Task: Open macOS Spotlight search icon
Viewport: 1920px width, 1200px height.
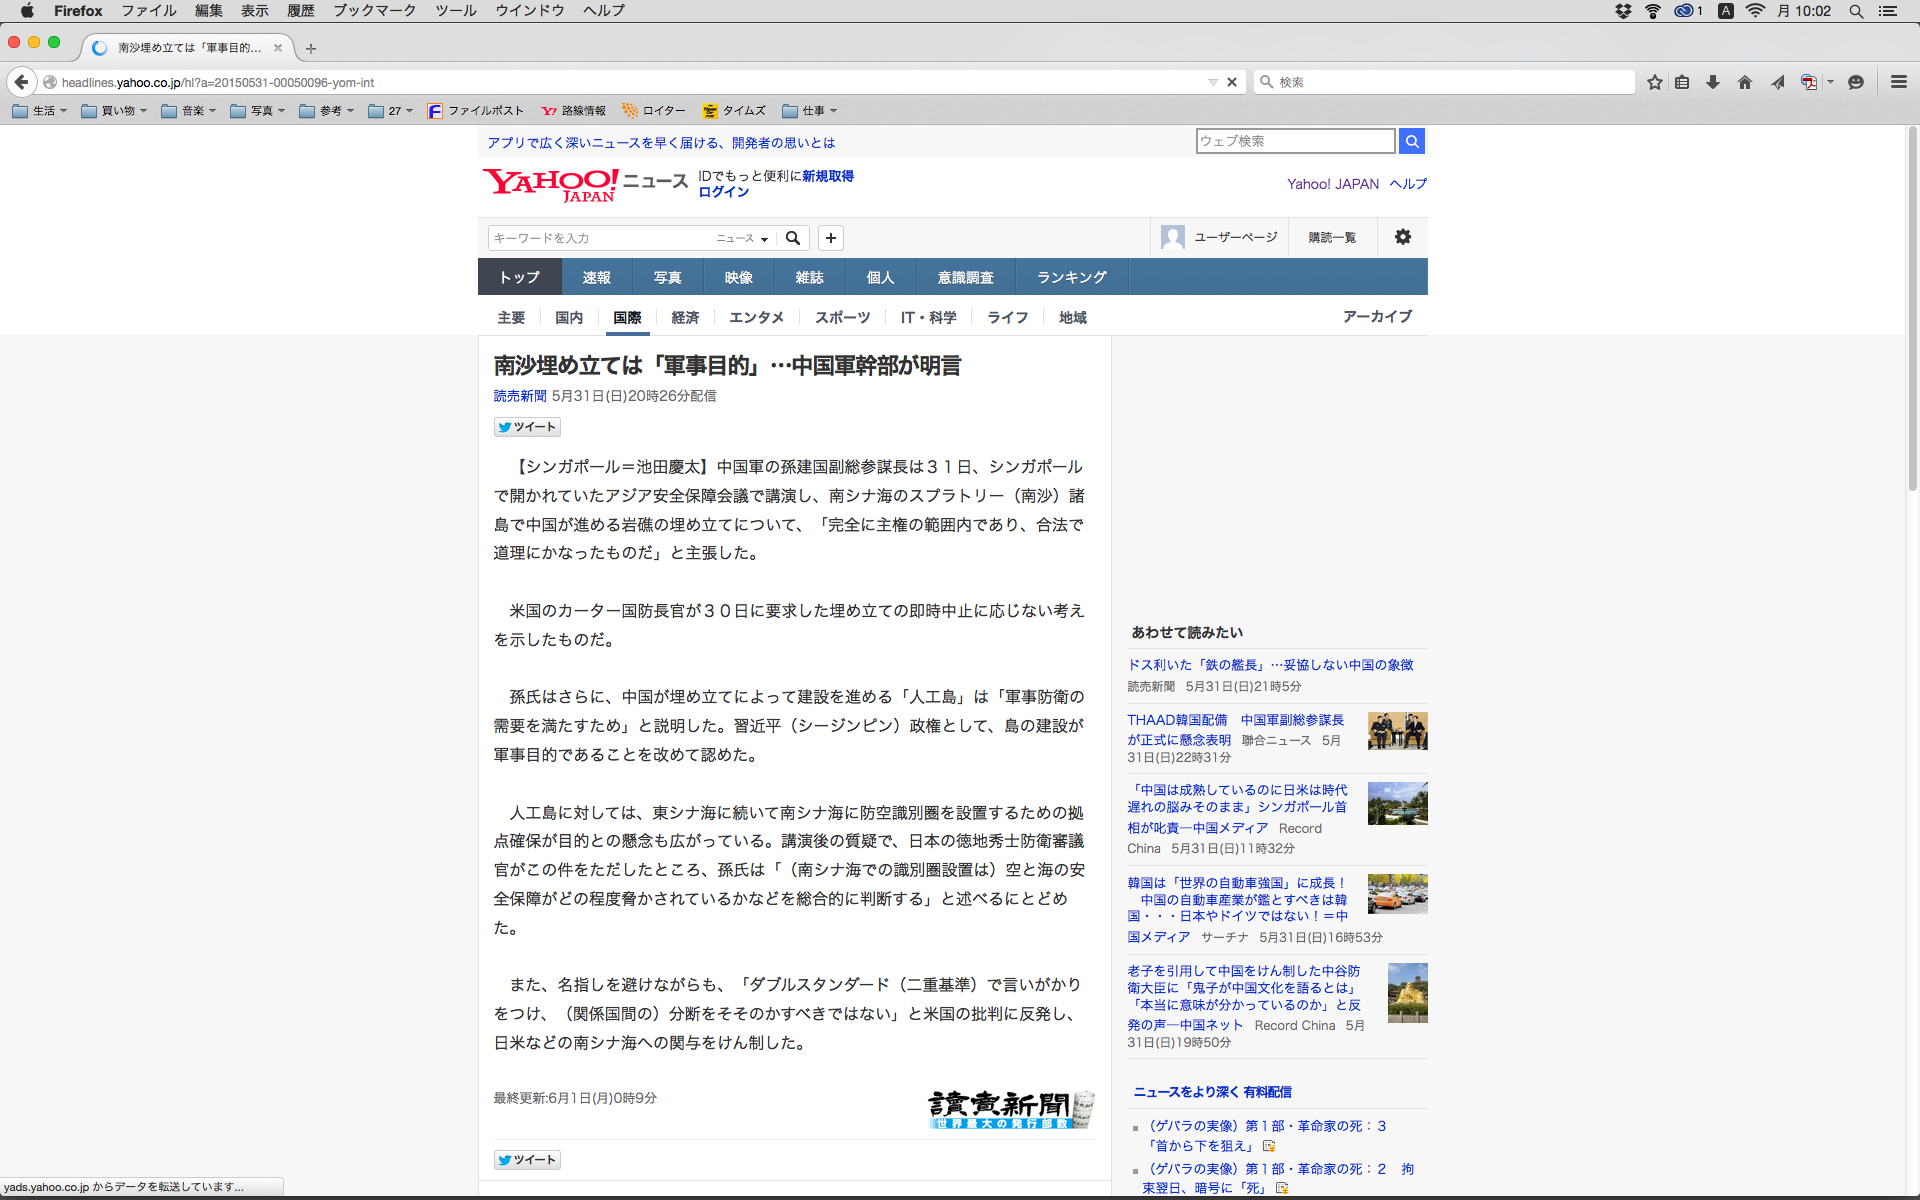Action: tap(1856, 11)
